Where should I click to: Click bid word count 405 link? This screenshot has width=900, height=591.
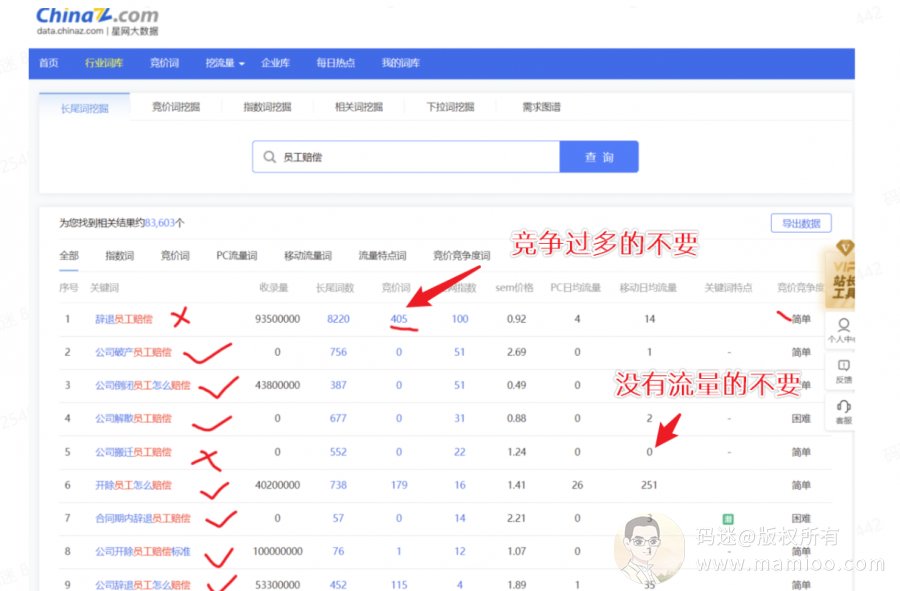pyautogui.click(x=399, y=319)
